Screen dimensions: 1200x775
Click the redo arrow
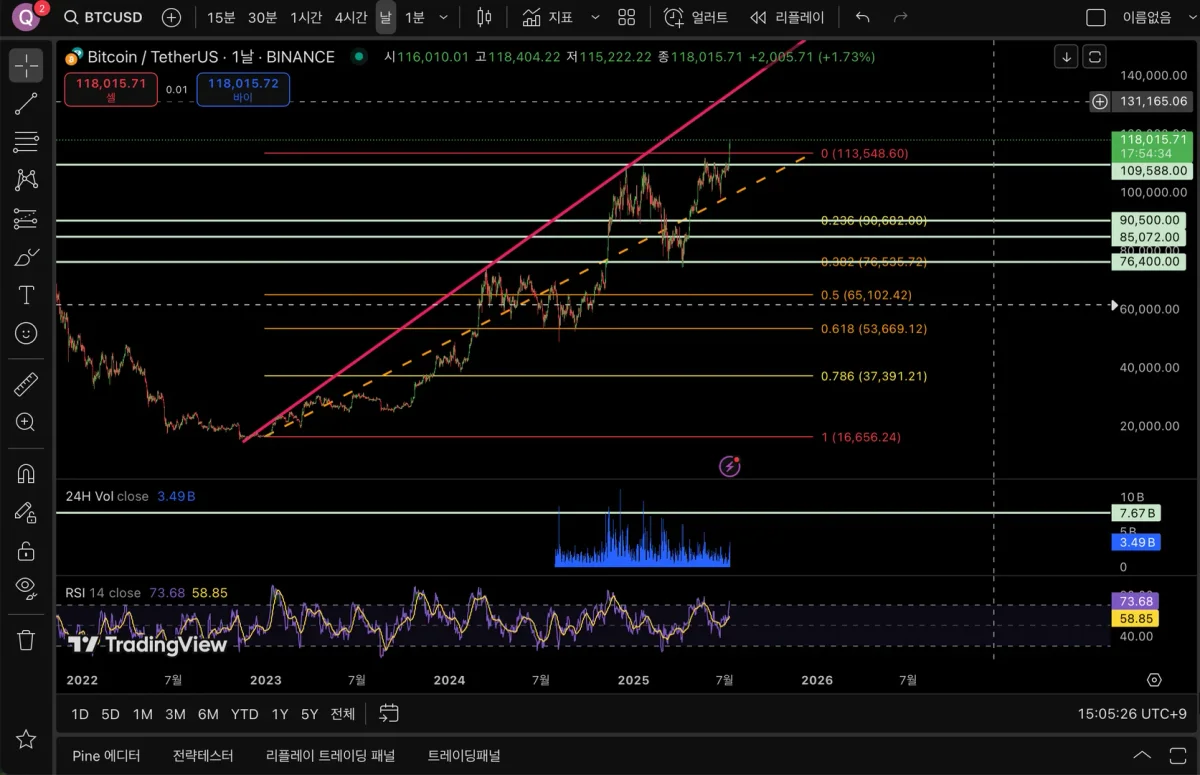click(x=900, y=17)
